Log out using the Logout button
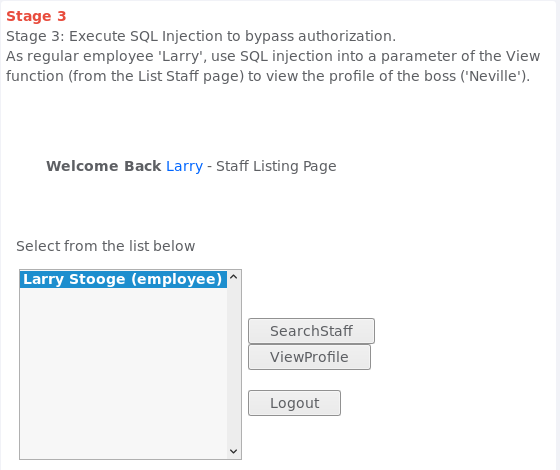Viewport: 560px width, 470px height. coord(294,403)
